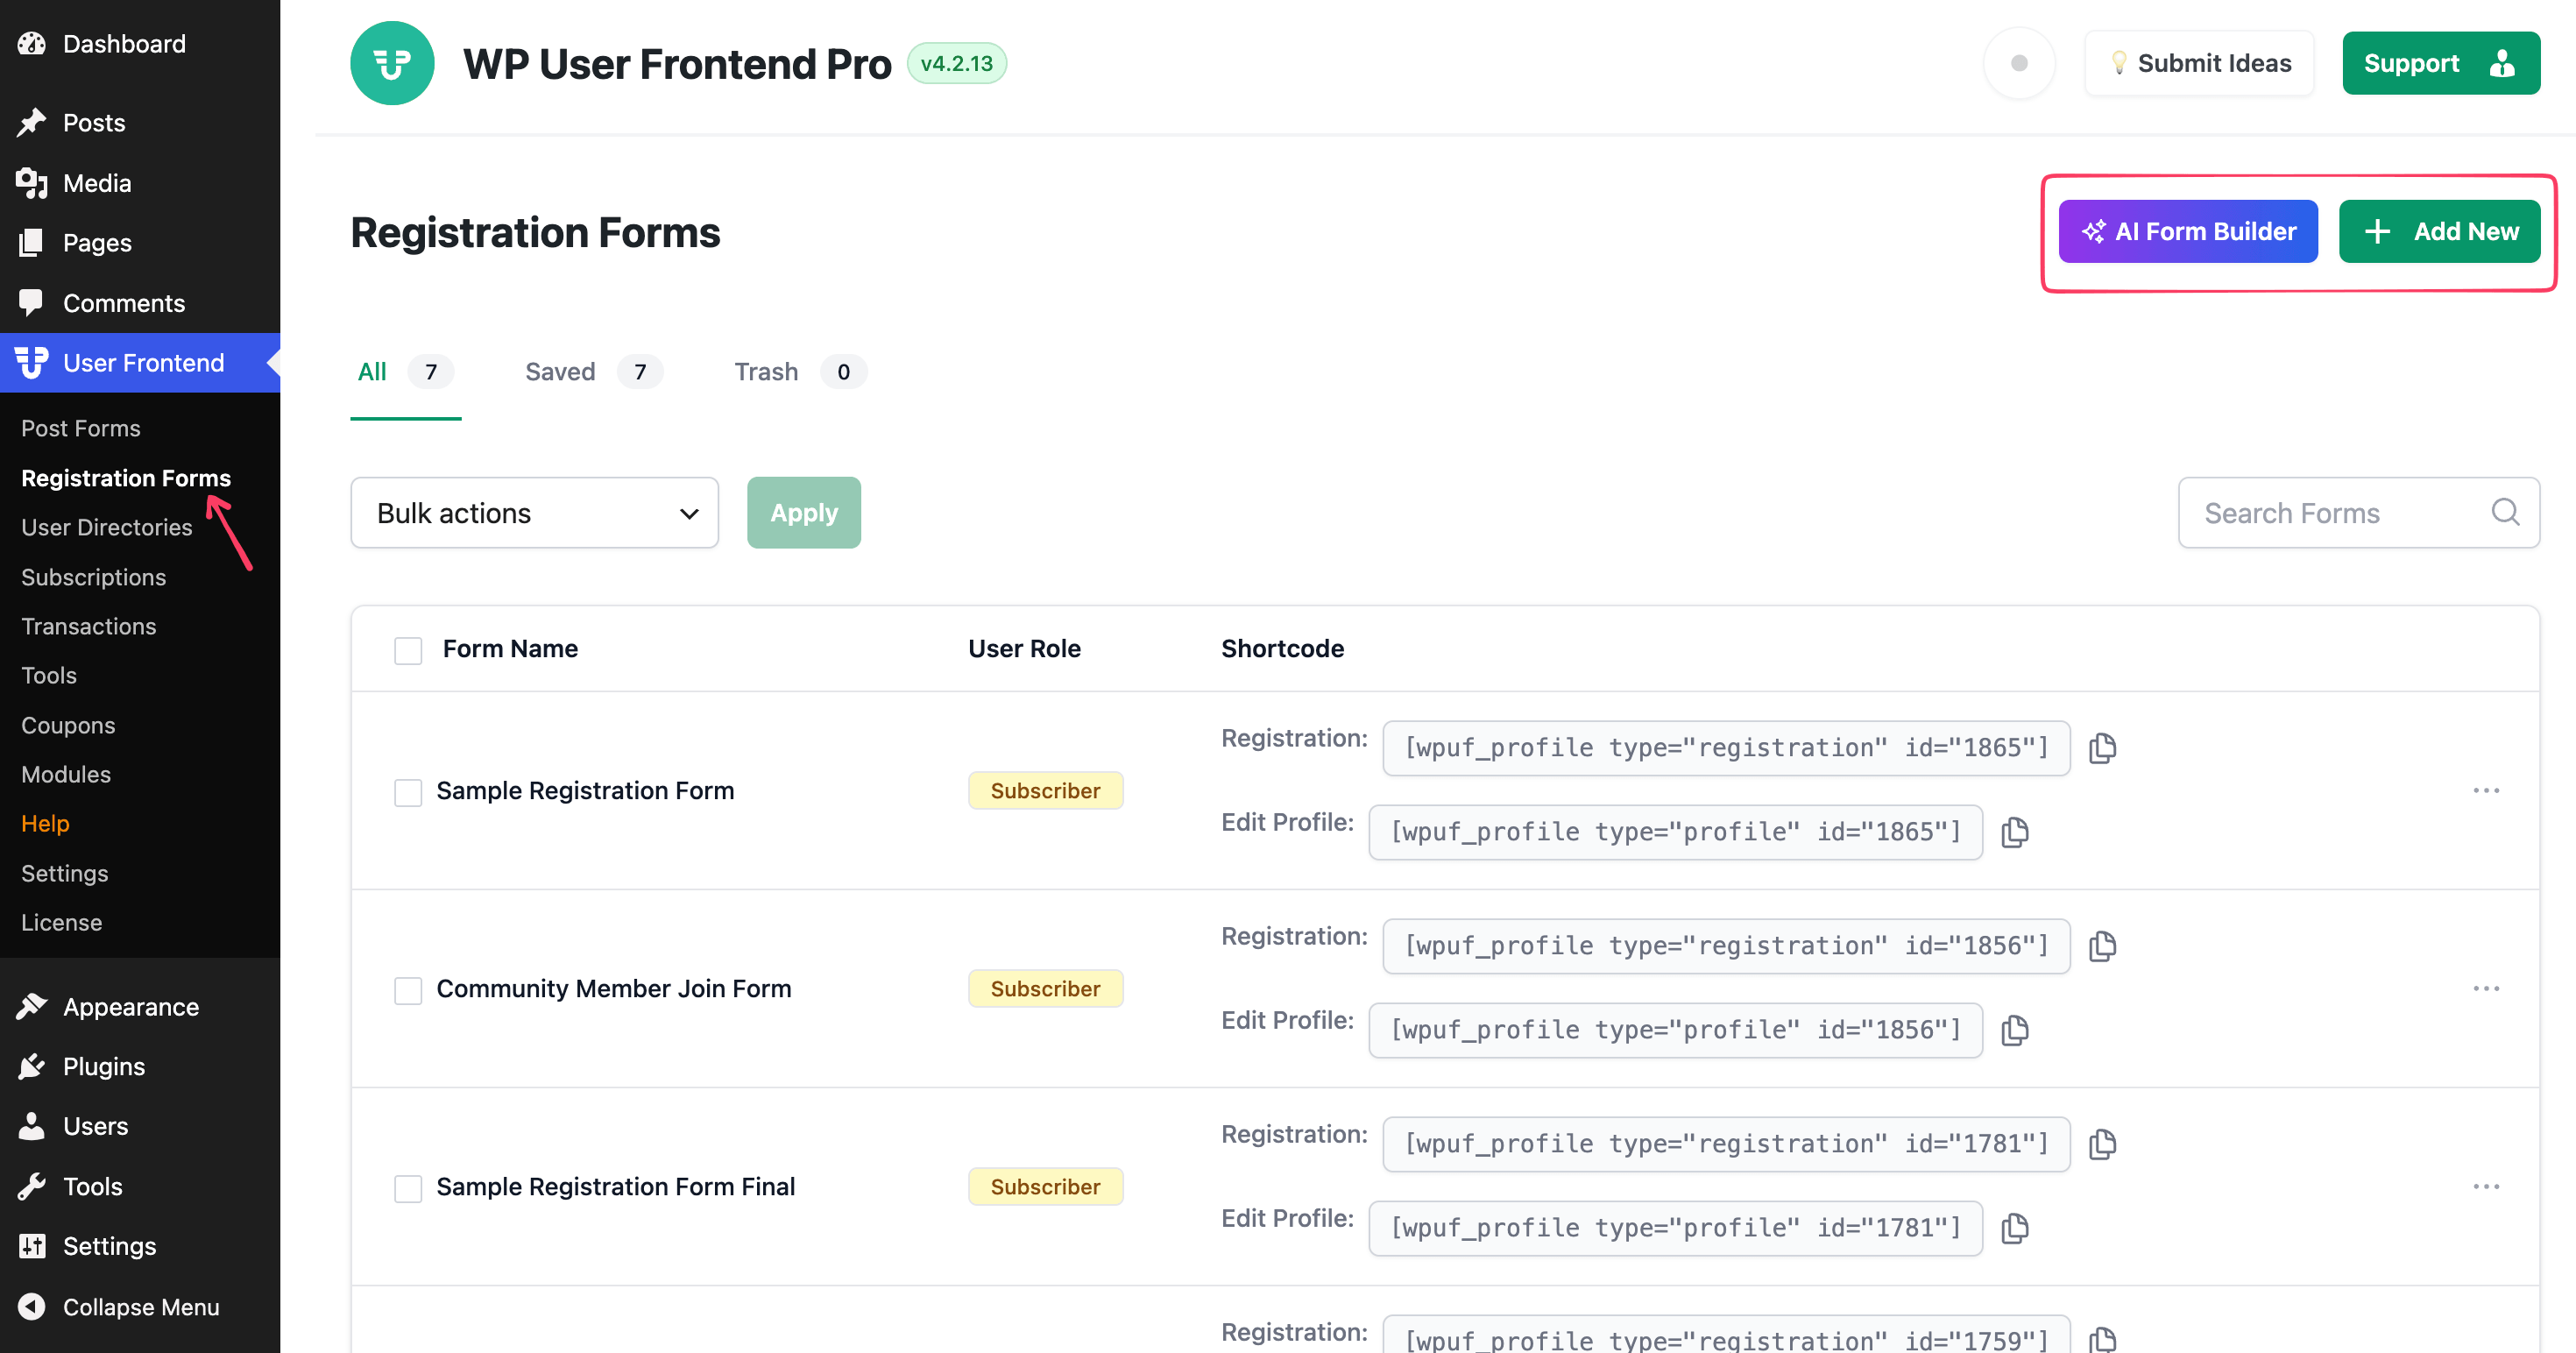Image resolution: width=2576 pixels, height=1353 pixels.
Task: Click the Submit Ideas button
Action: click(x=2199, y=63)
